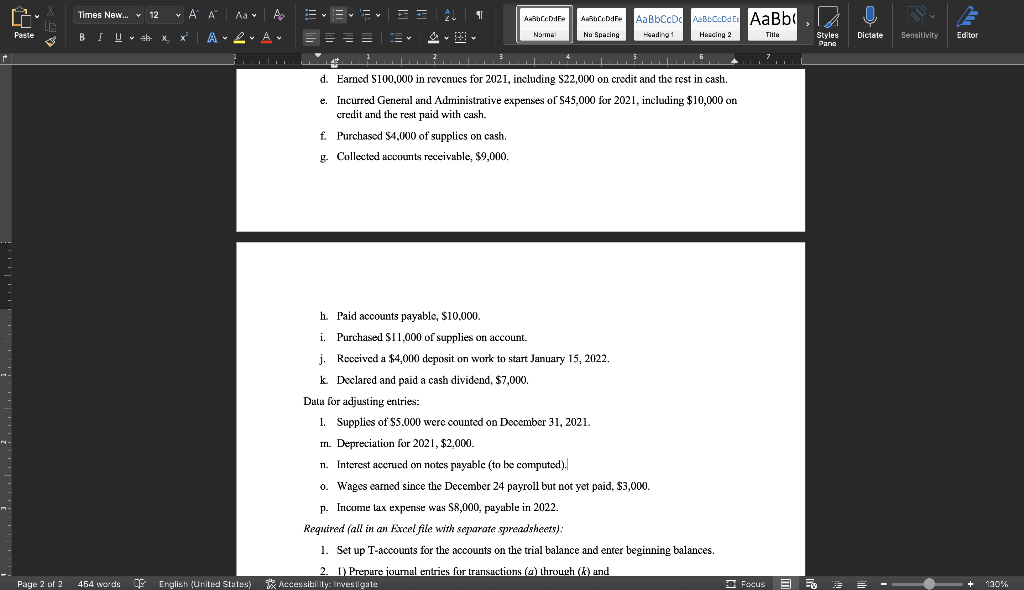
Task: Enable strikethrough formatting
Action: click(146, 37)
